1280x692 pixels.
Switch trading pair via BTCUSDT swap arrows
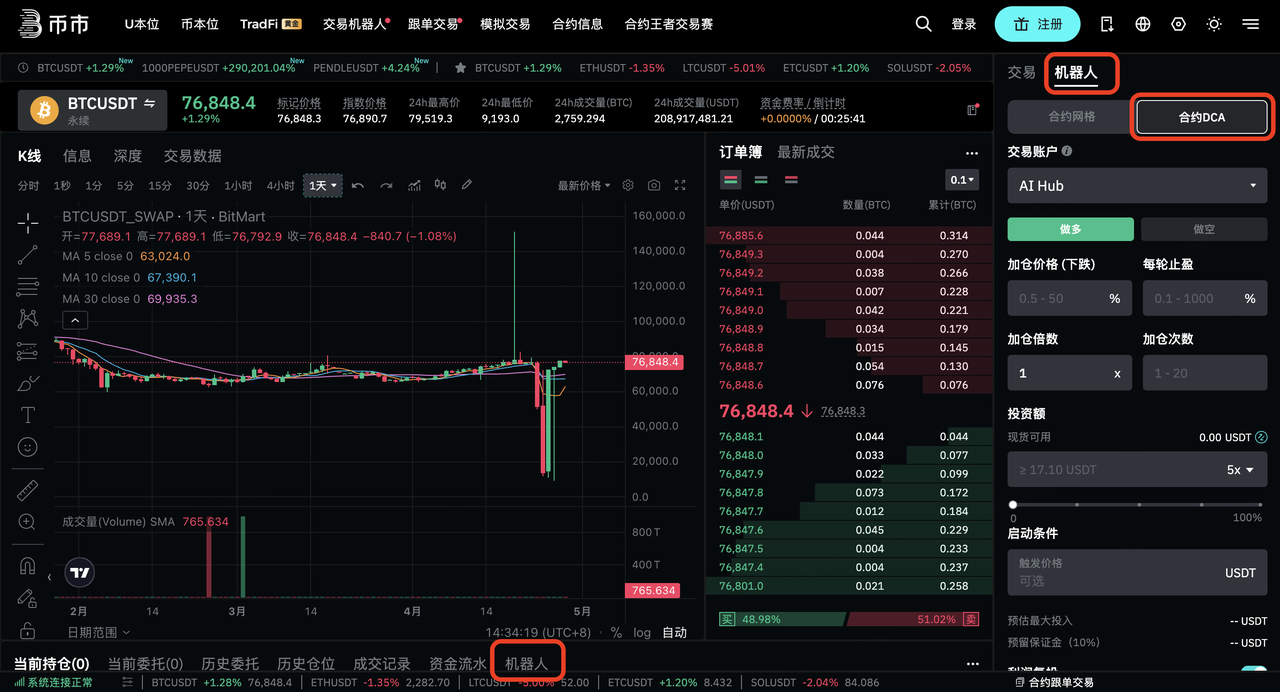click(150, 103)
